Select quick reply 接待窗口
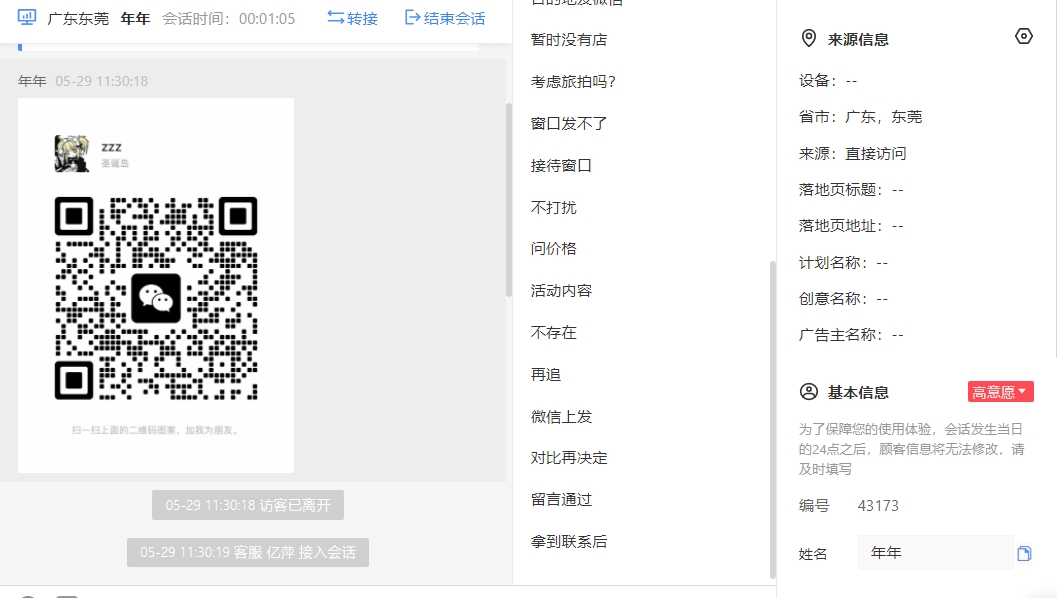This screenshot has width=1057, height=598. click(561, 165)
